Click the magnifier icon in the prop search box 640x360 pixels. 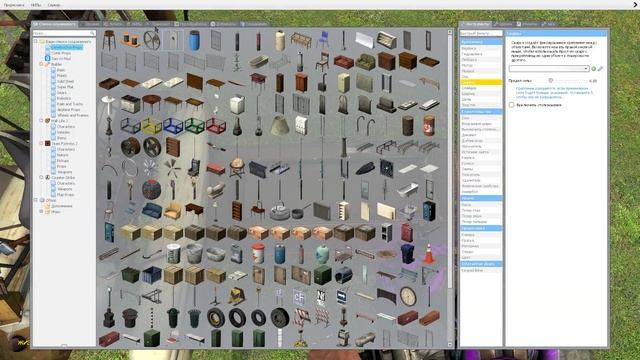click(x=92, y=33)
